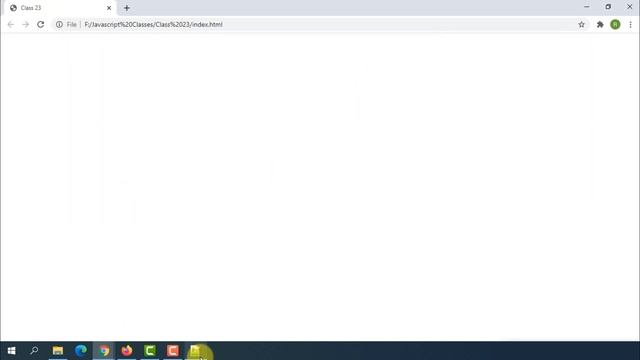Go back to the previous page

tap(11, 24)
